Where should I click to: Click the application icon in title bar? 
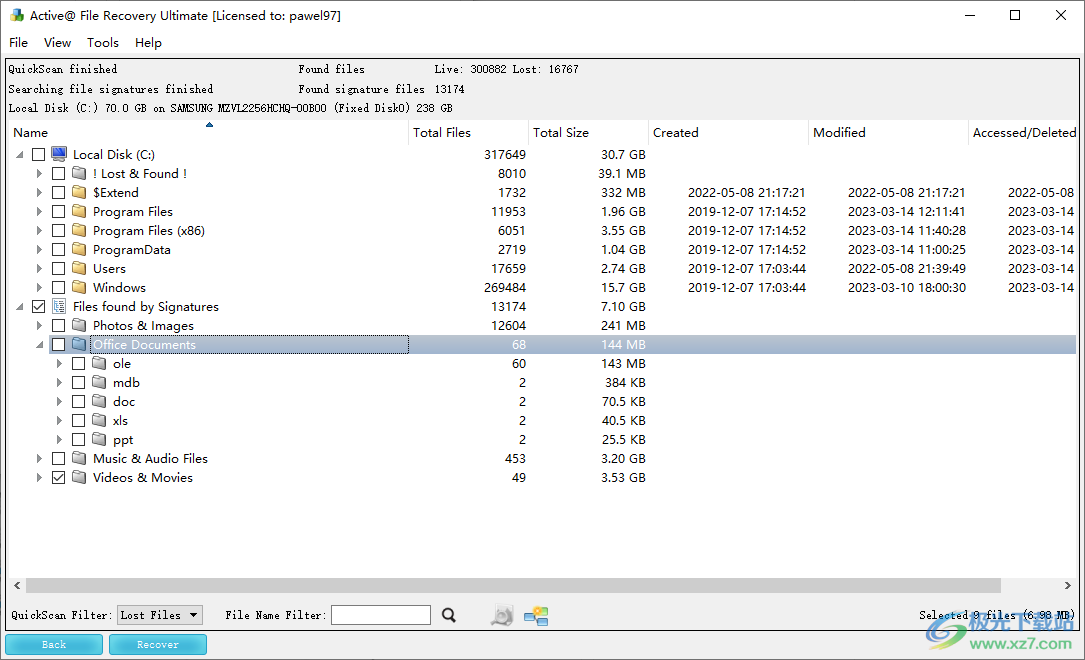(x=17, y=15)
